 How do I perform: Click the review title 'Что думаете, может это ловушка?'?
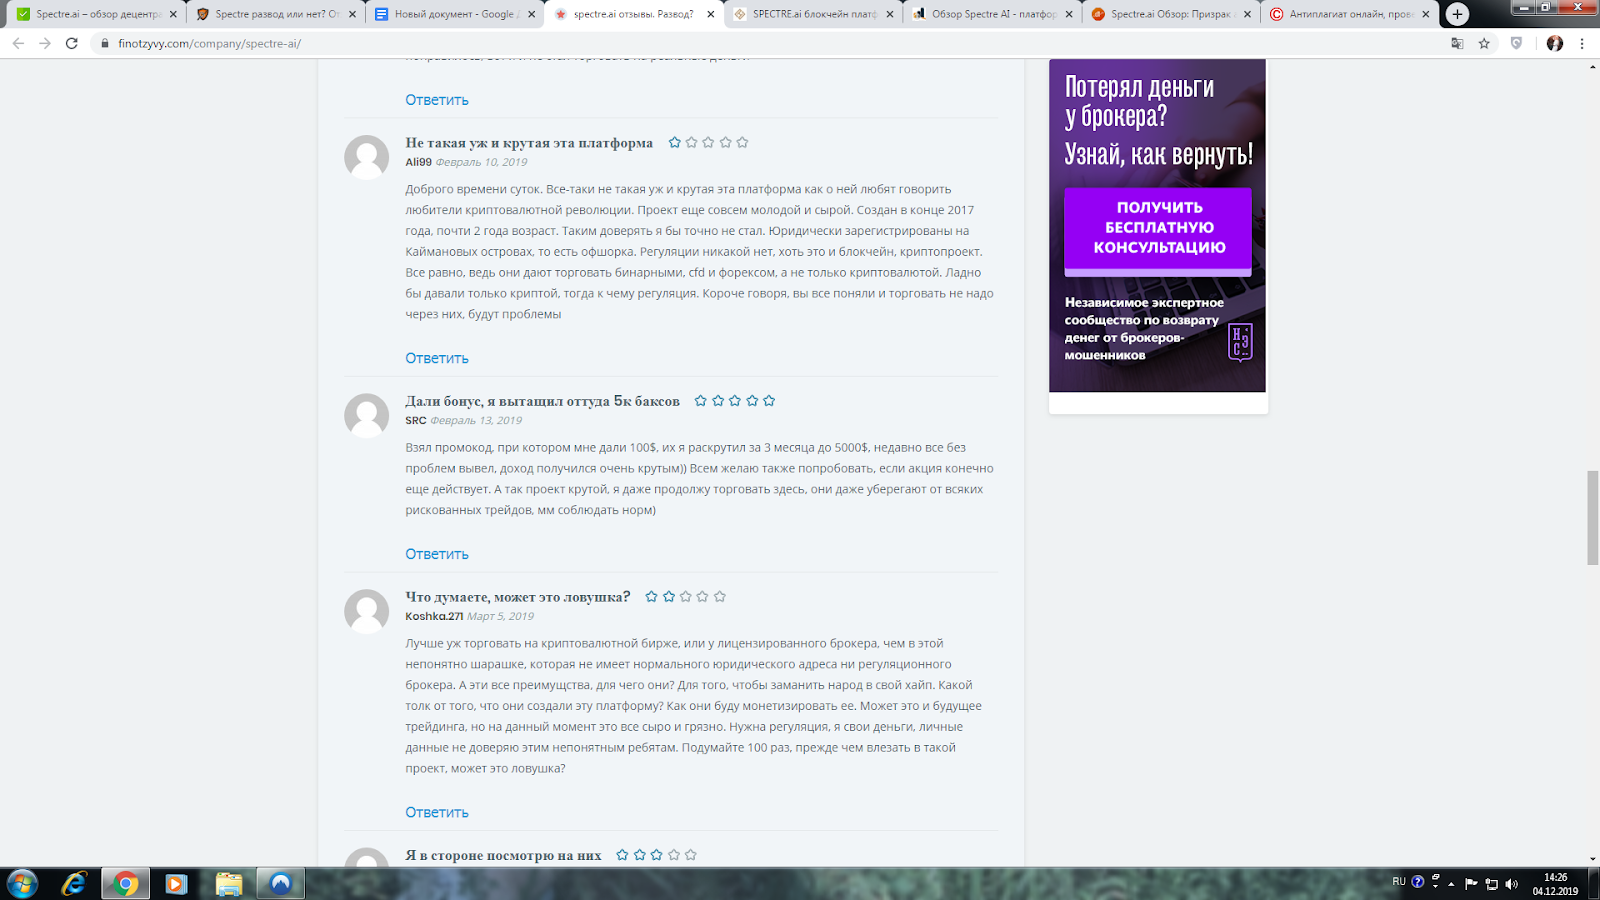(518, 597)
